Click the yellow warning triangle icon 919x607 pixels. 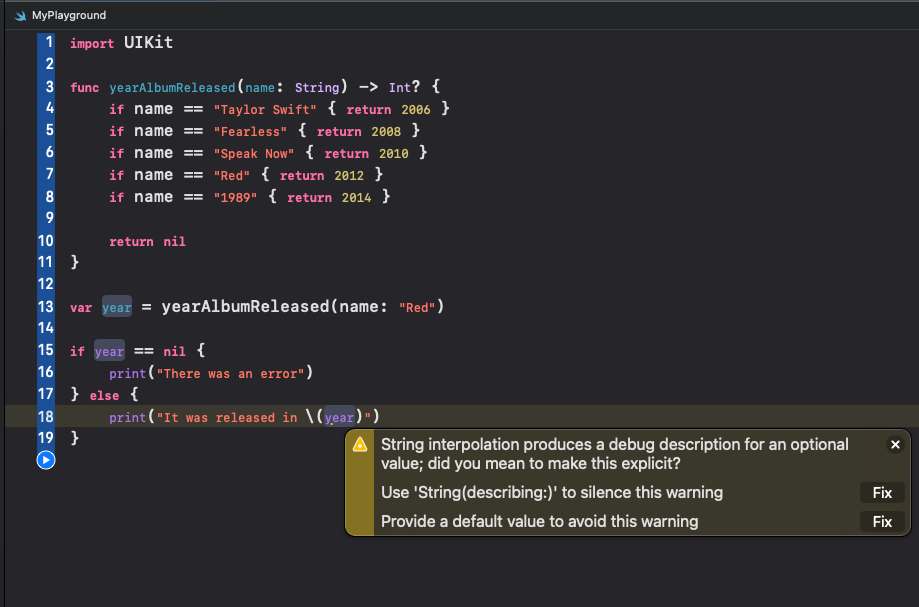[x=360, y=445]
